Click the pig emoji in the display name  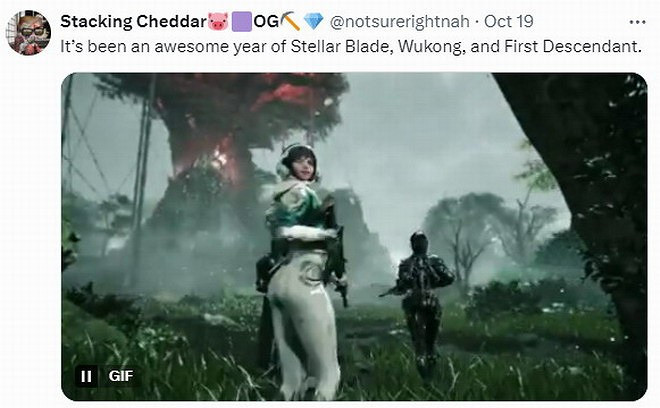tap(218, 21)
